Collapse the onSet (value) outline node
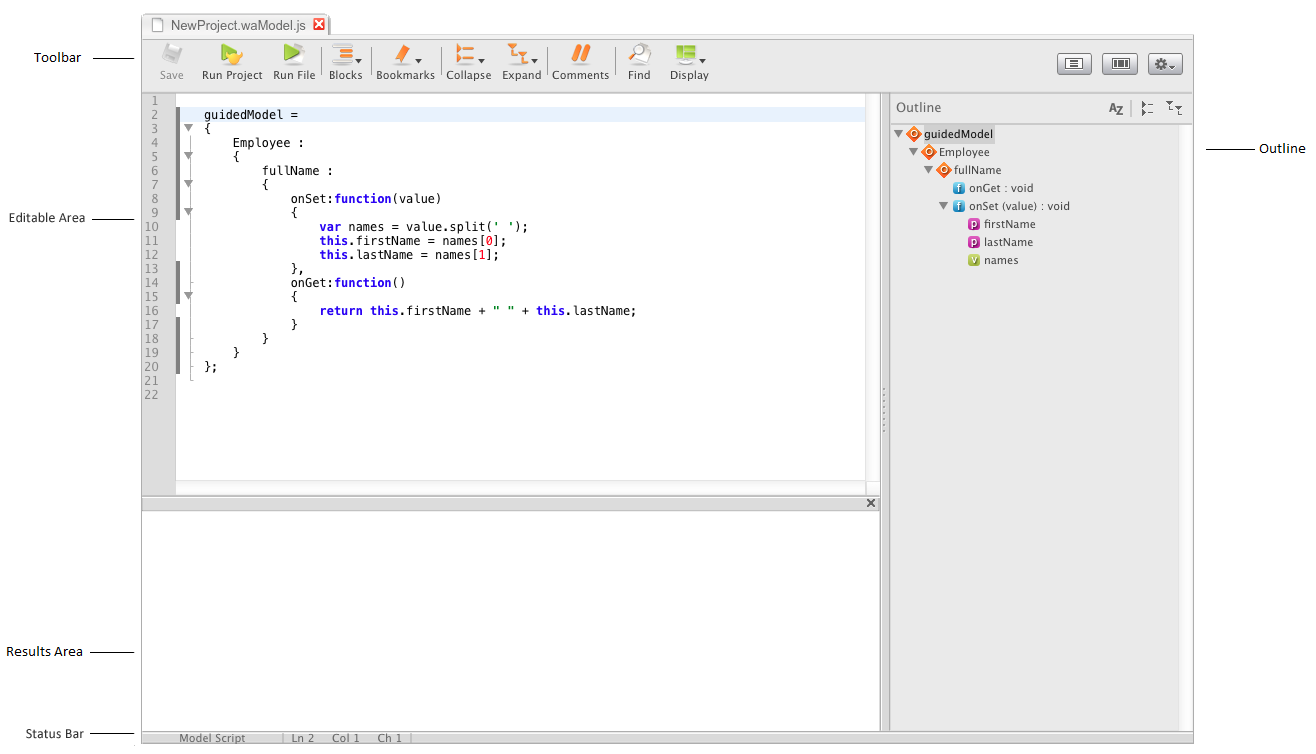The width and height of the screenshot is (1316, 754). pyautogui.click(x=944, y=206)
